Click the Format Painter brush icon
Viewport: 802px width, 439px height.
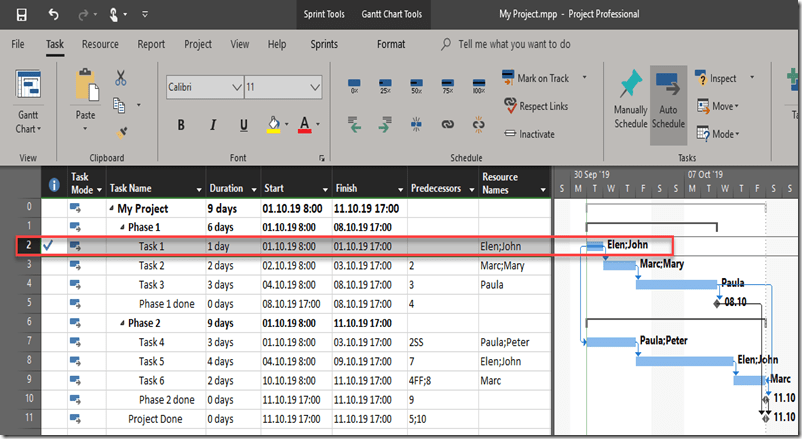click(121, 130)
